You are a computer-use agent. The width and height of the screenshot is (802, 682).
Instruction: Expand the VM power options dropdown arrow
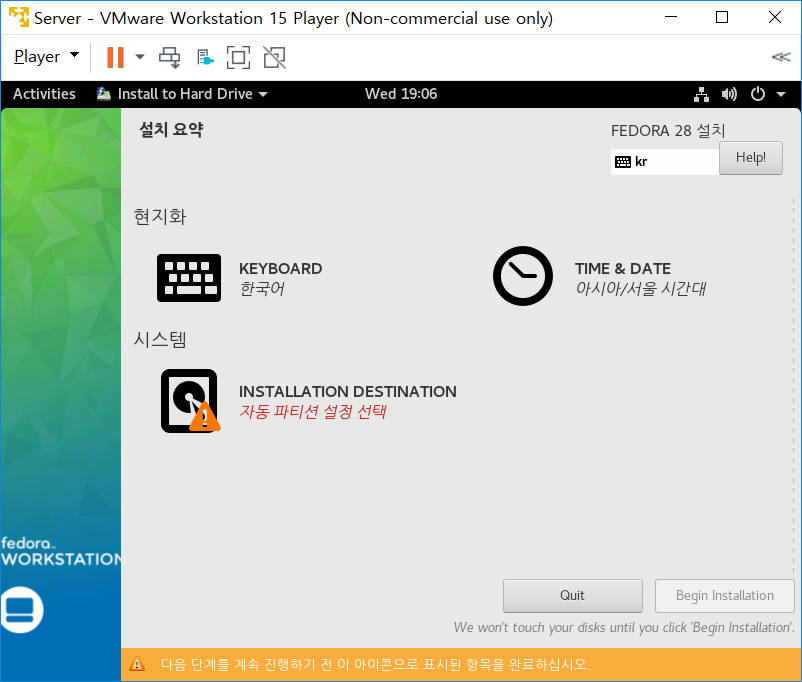tap(140, 57)
